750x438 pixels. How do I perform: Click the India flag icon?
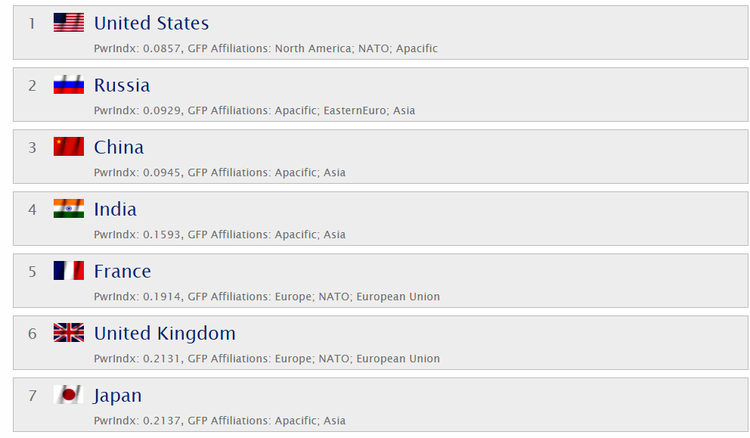click(68, 209)
